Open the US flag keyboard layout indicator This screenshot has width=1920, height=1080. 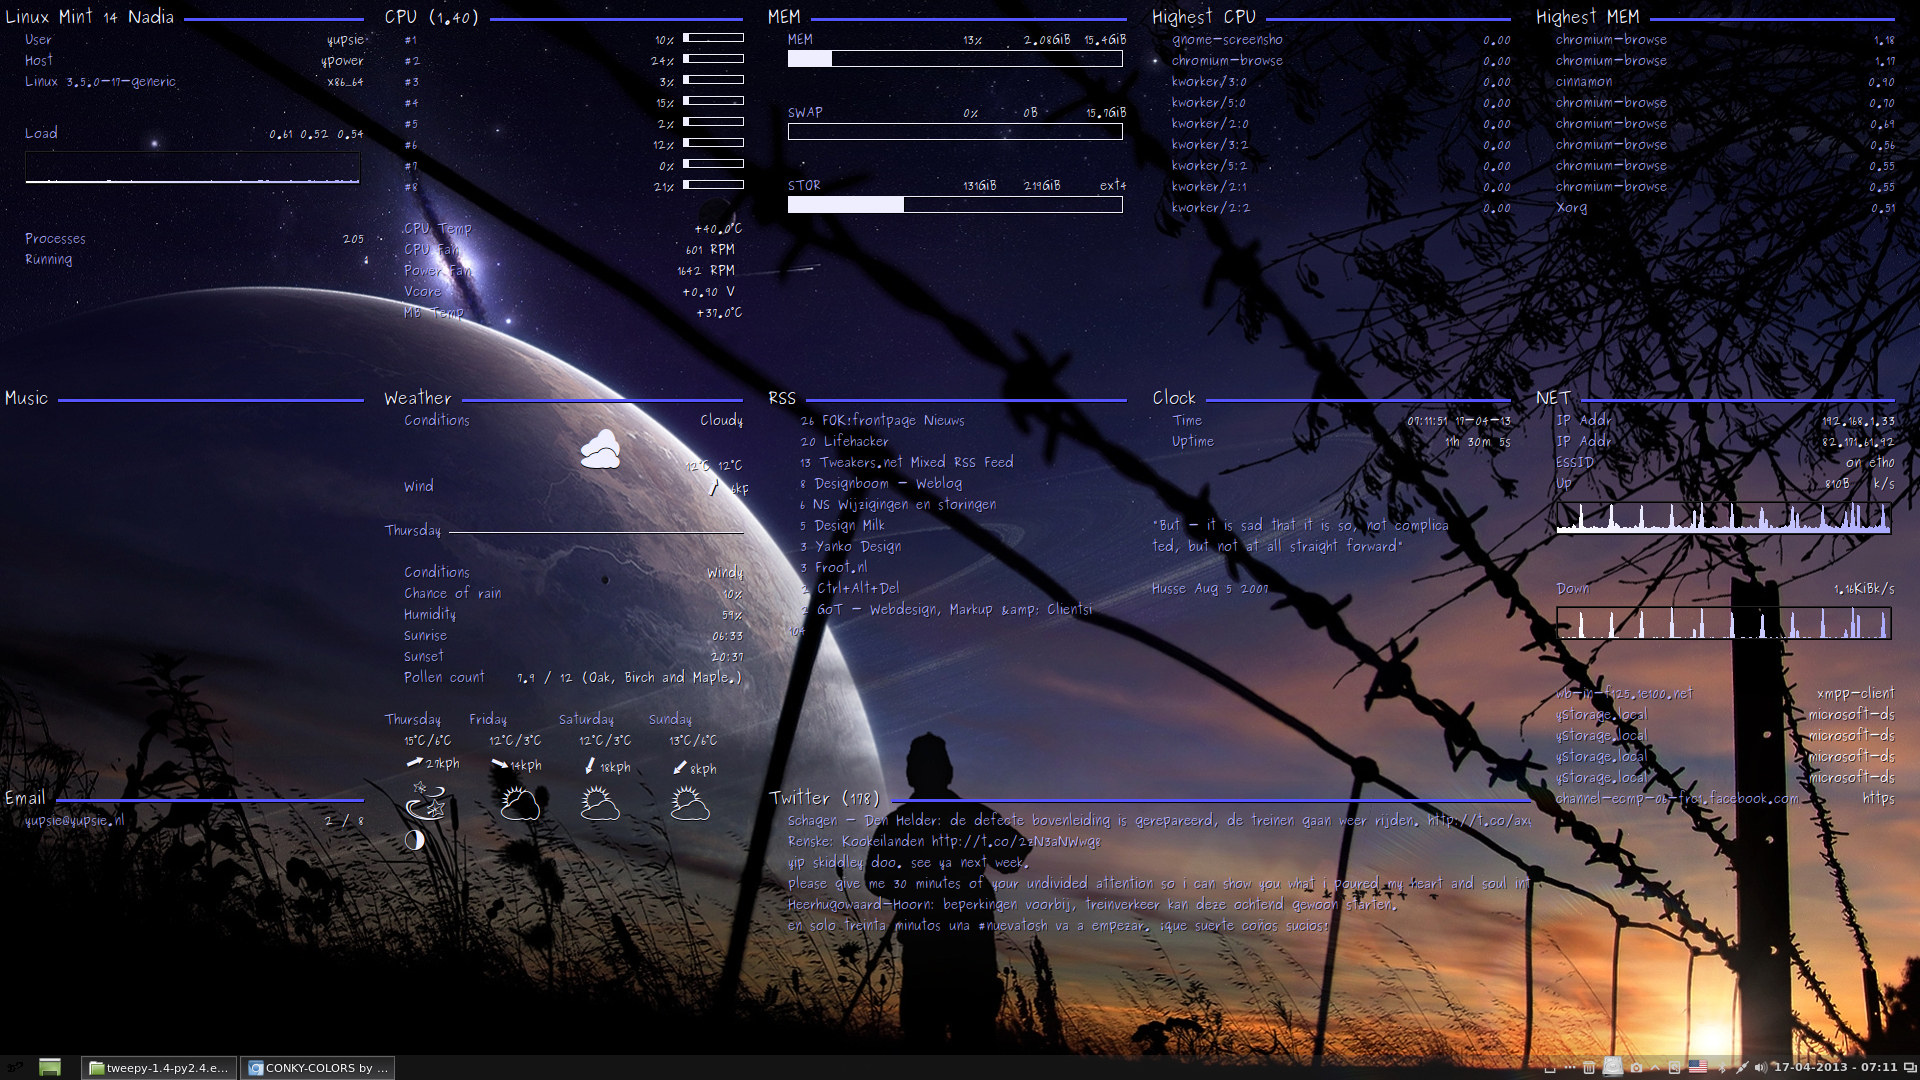[x=1698, y=1066]
